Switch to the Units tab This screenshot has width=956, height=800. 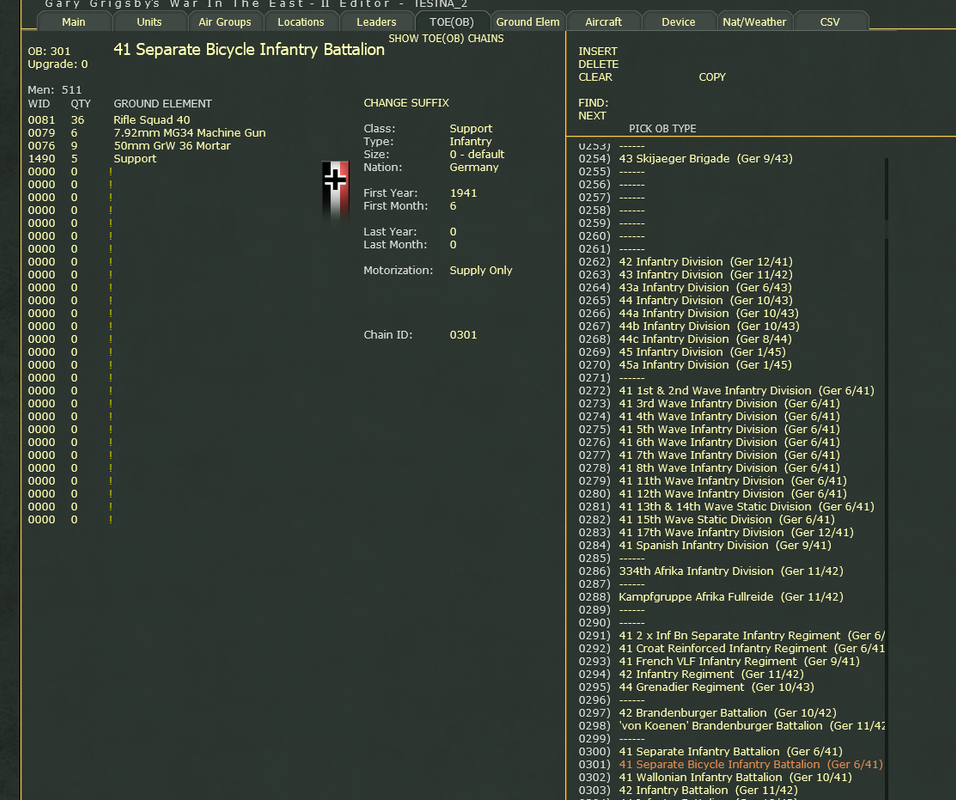149,22
